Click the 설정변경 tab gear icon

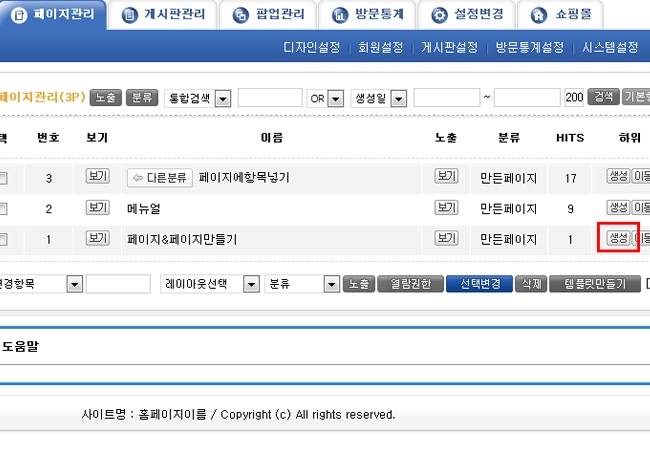coord(439,15)
